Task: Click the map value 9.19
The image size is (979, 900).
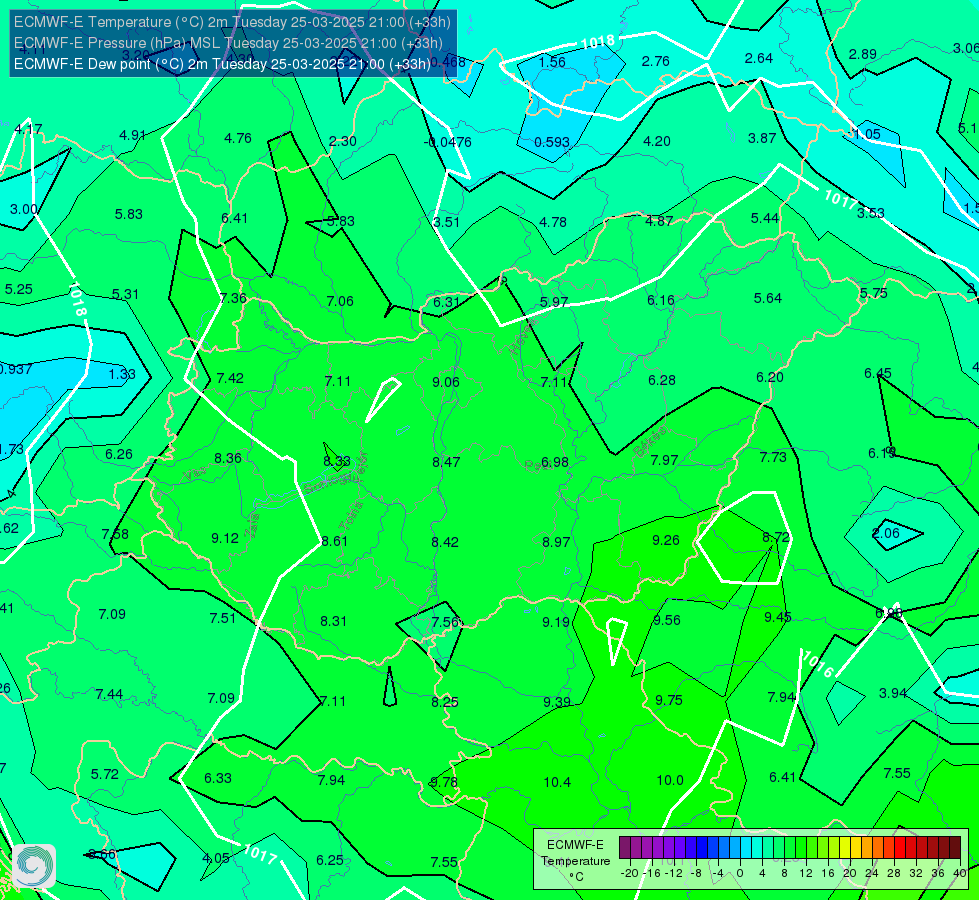Action: 556,622
